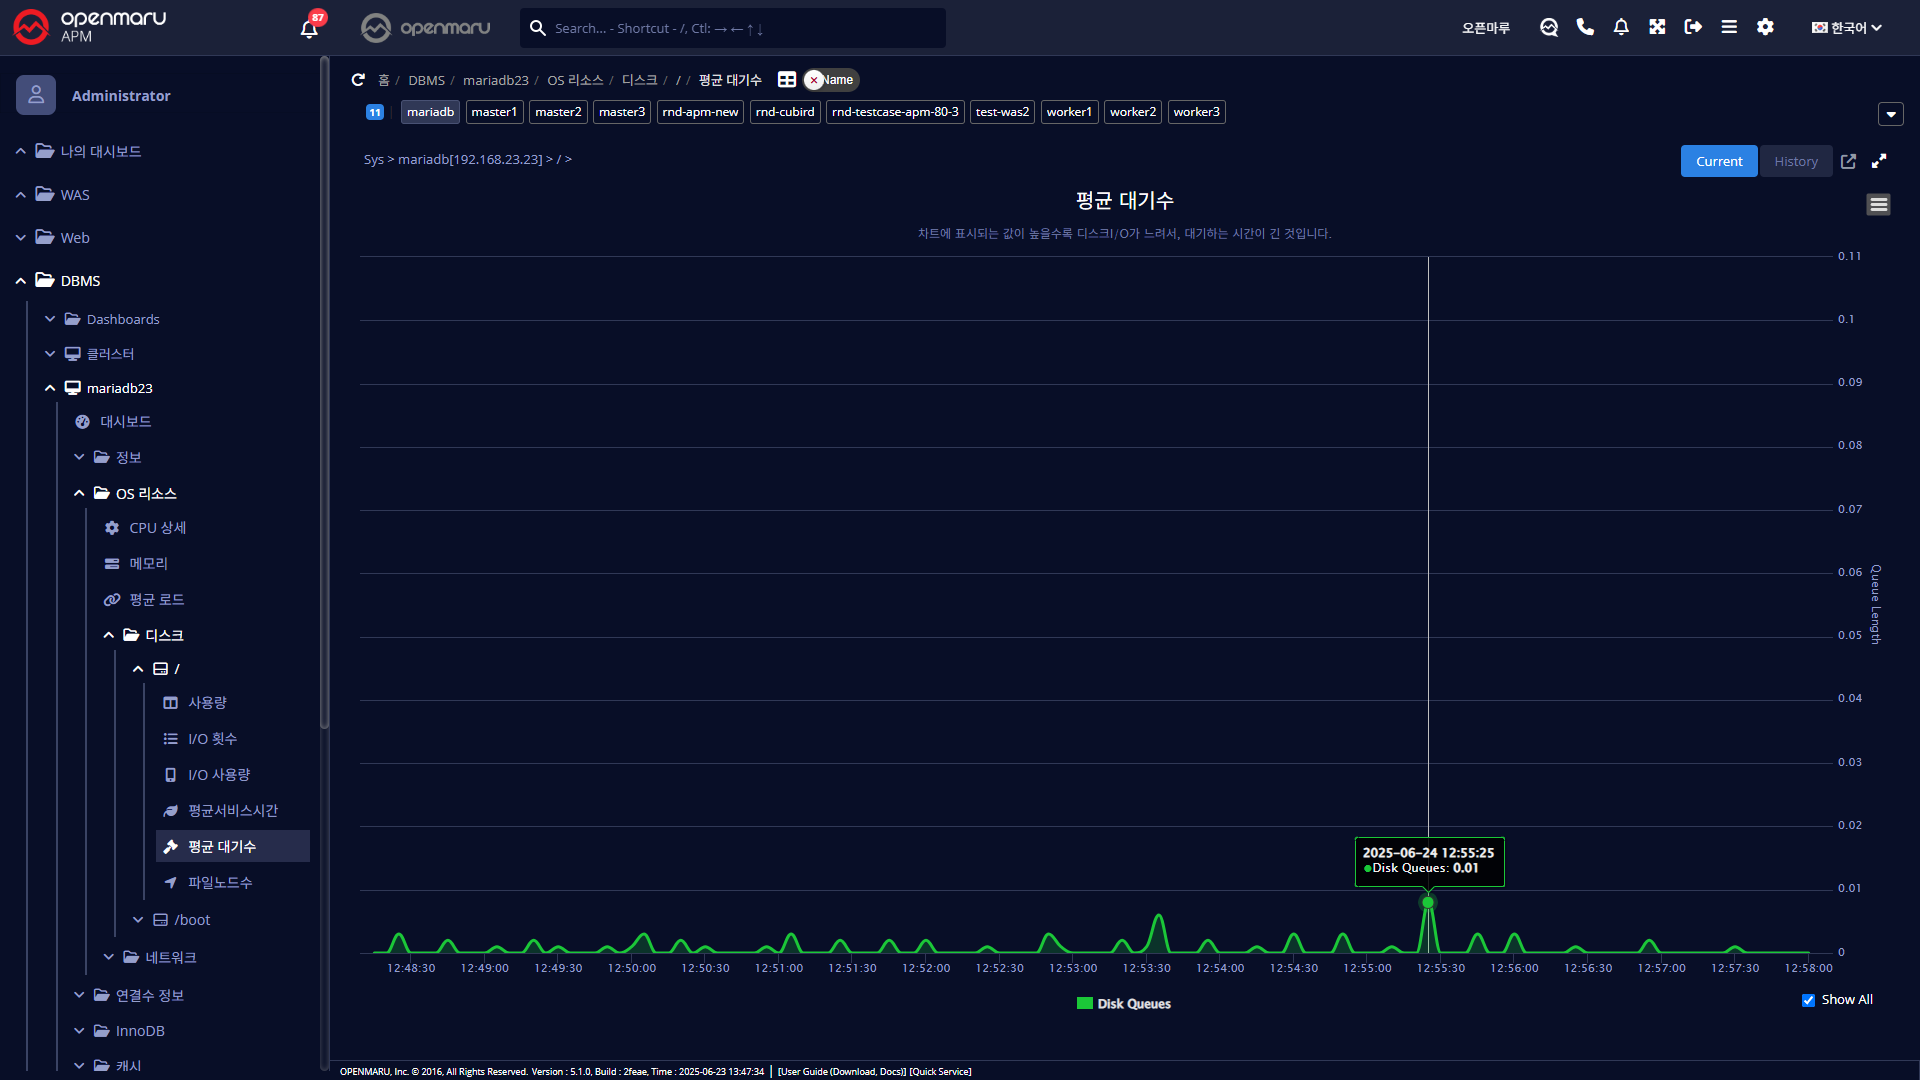Open I/O 사용량 in sidebar
Image resolution: width=1920 pixels, height=1080 pixels.
[x=219, y=775]
